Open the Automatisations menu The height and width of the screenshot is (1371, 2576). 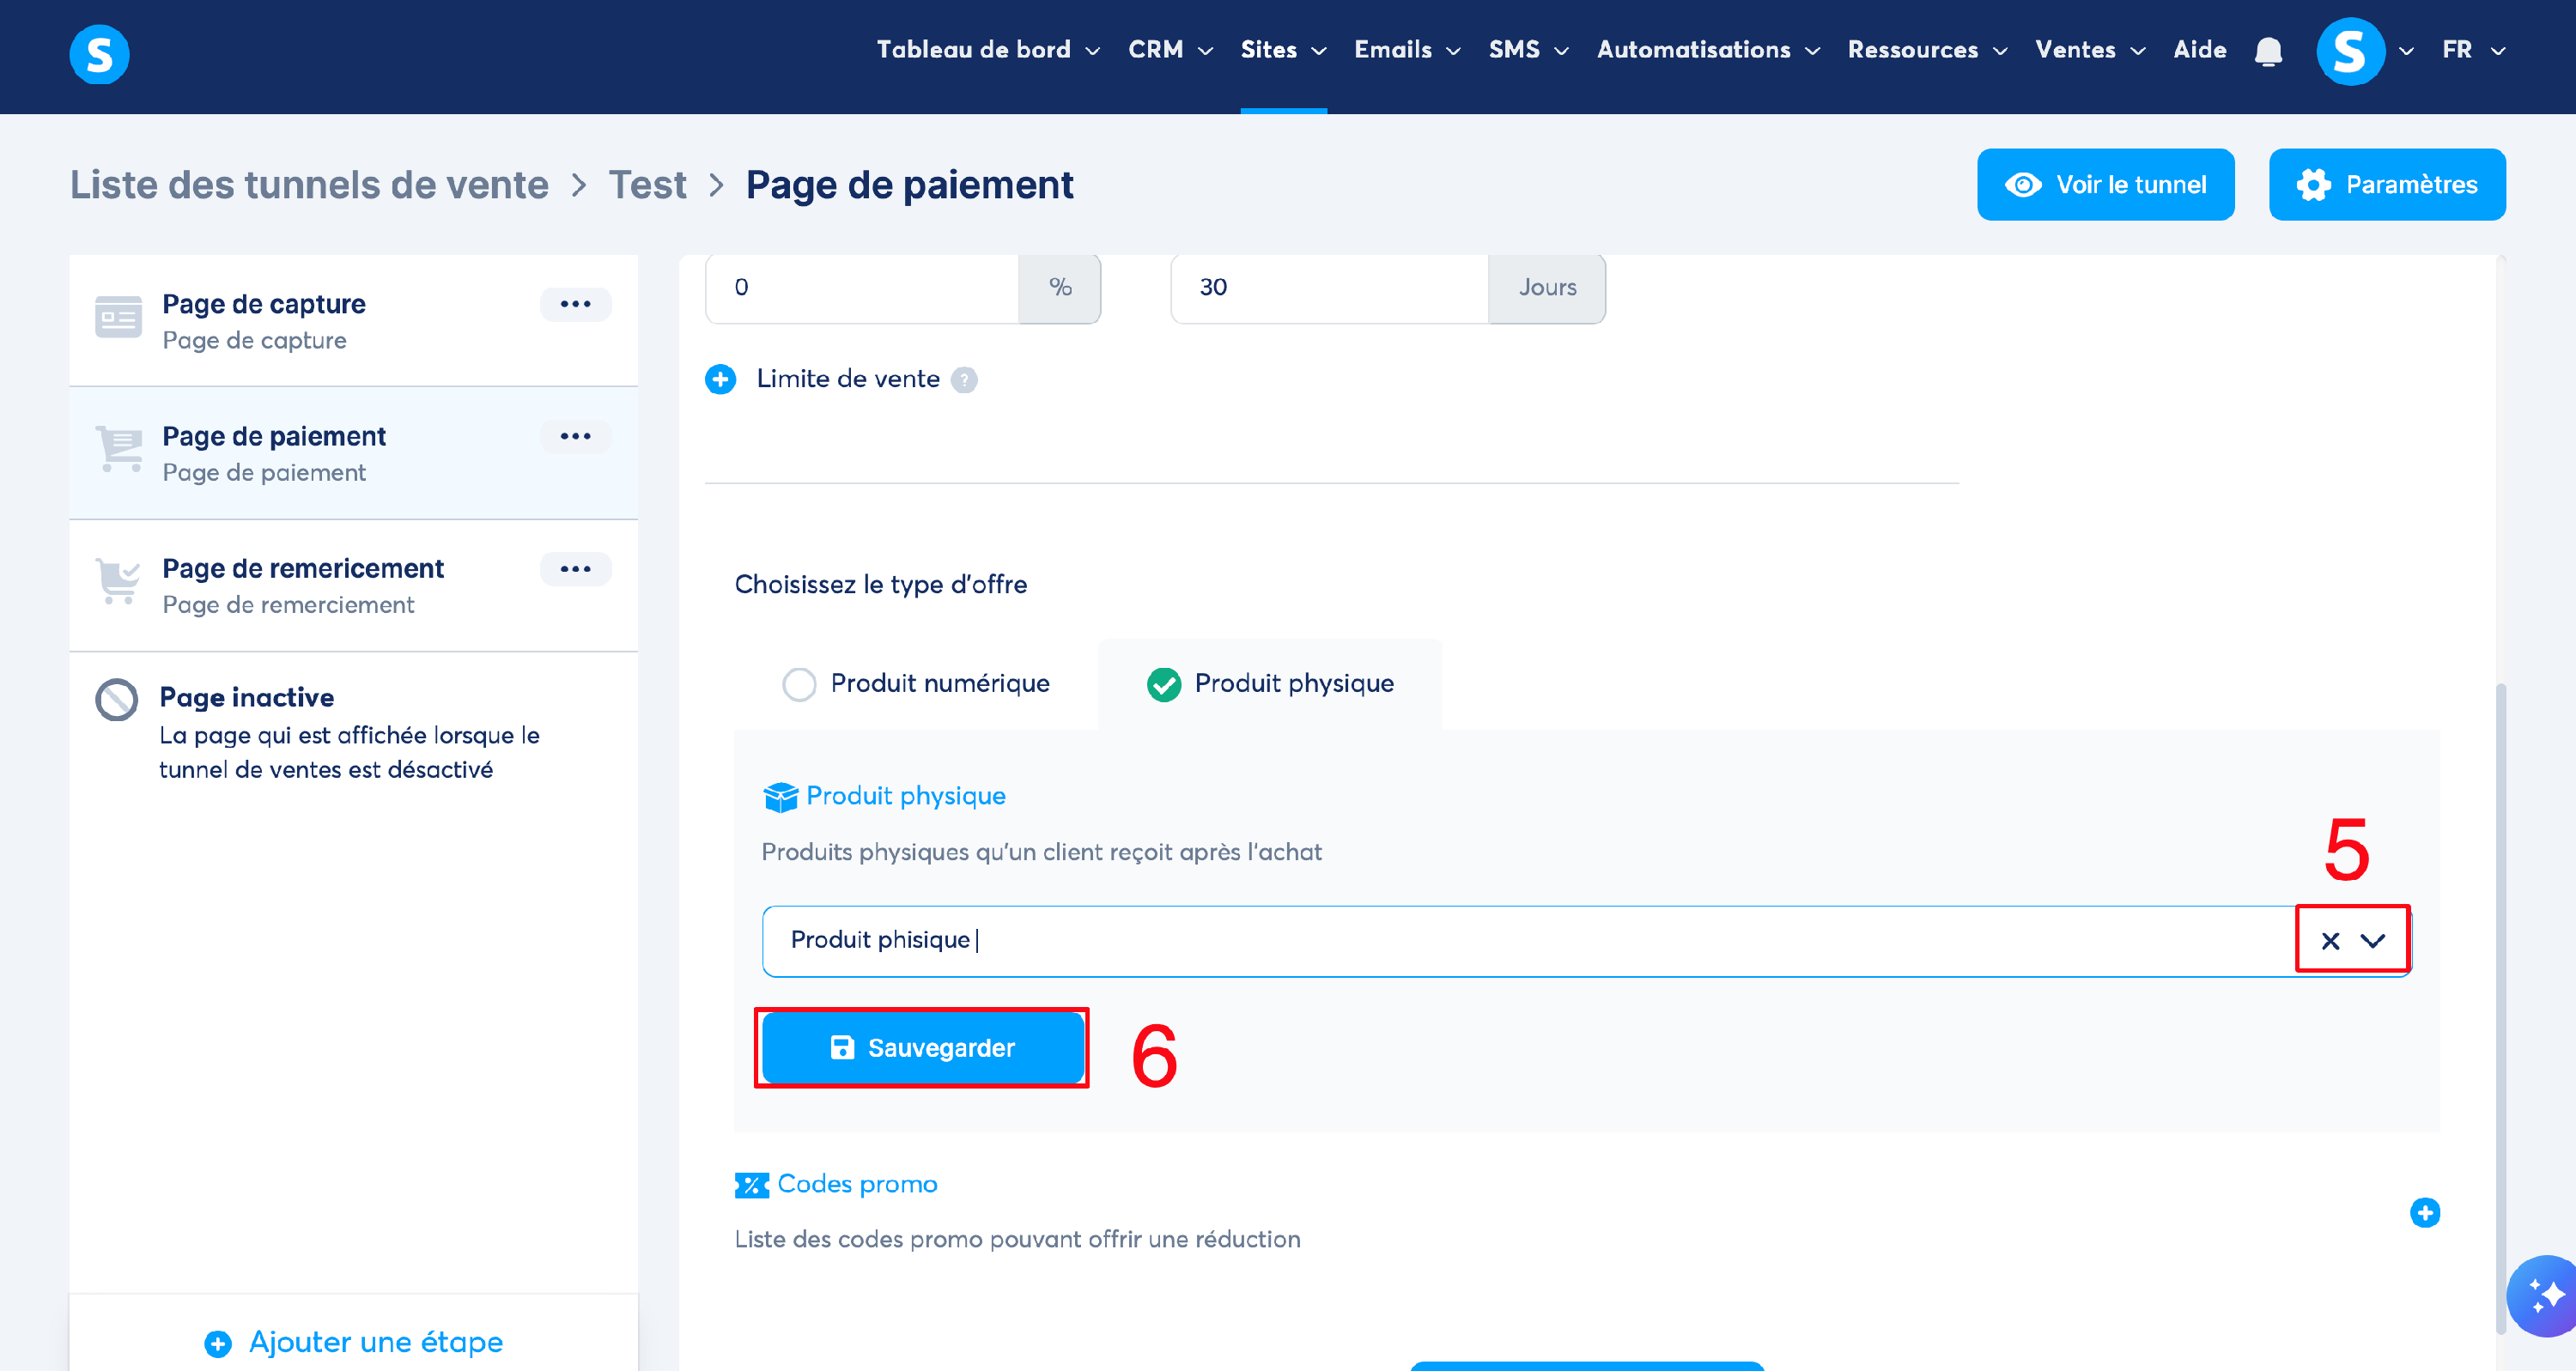point(1707,50)
